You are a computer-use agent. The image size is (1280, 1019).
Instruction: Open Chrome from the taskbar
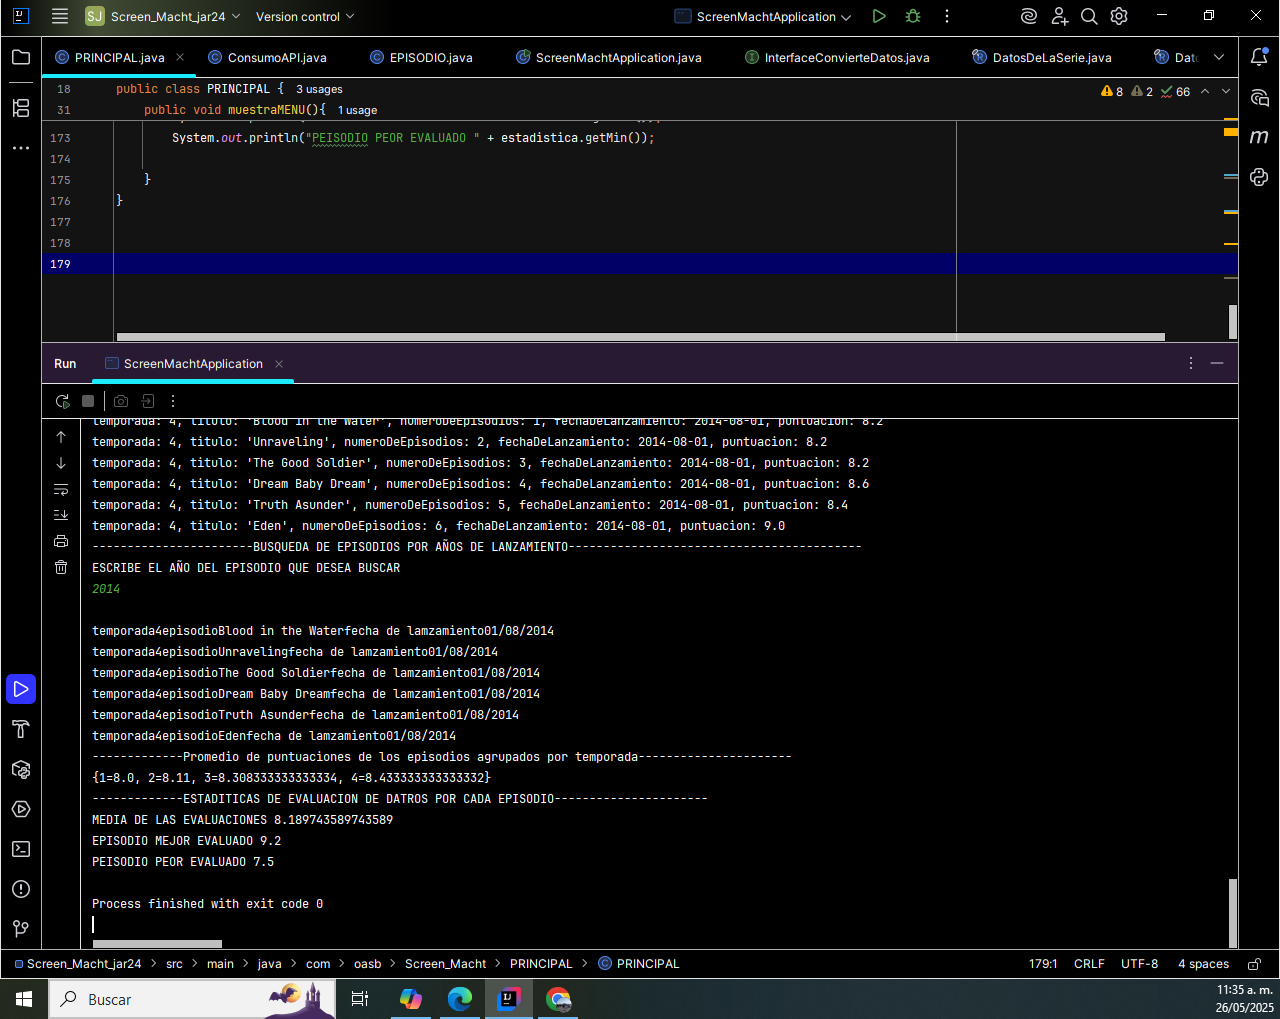[558, 999]
